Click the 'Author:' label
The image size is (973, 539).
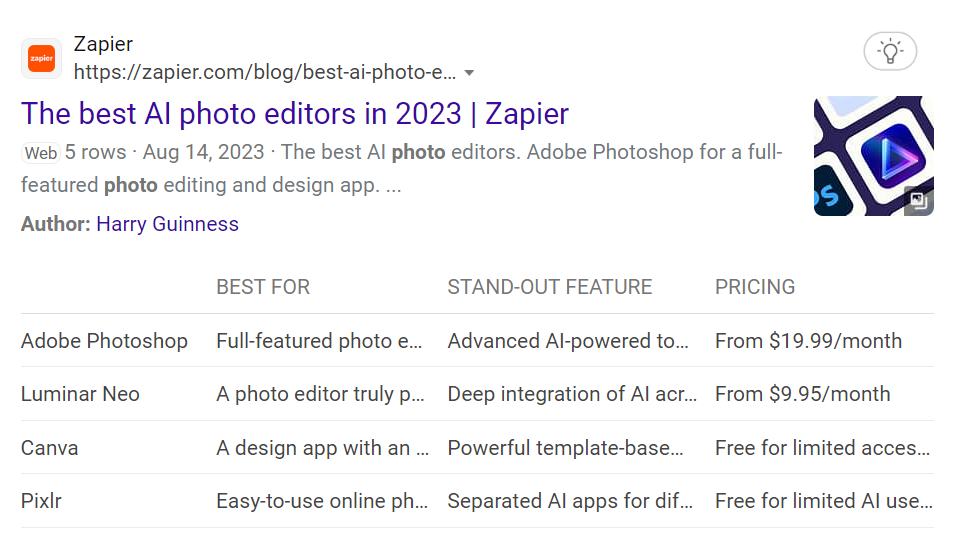click(x=56, y=224)
